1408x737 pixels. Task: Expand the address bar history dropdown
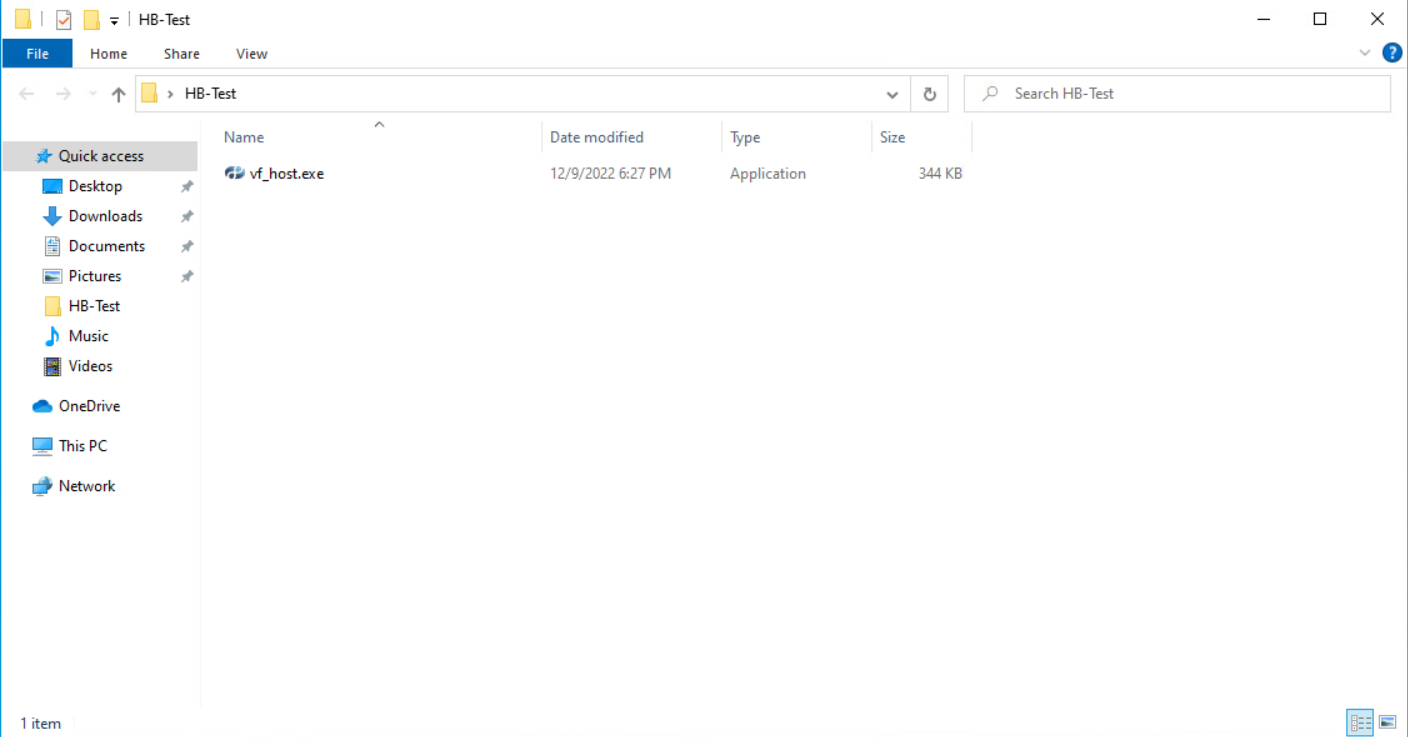point(892,93)
